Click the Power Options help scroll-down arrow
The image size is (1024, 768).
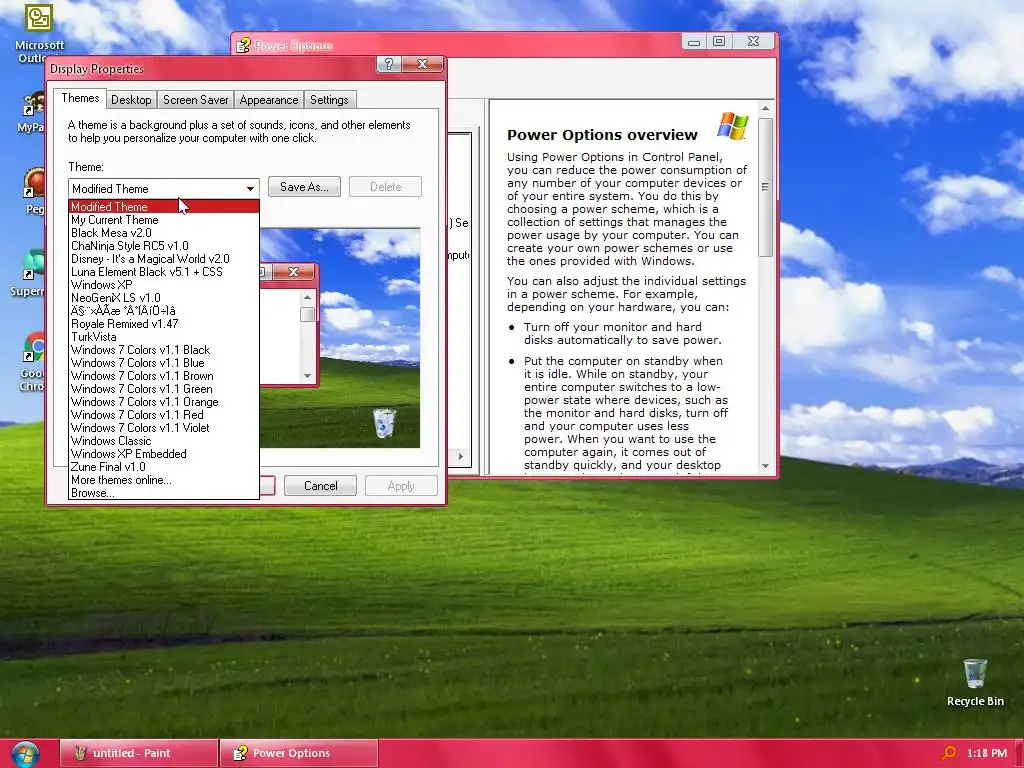click(x=765, y=466)
